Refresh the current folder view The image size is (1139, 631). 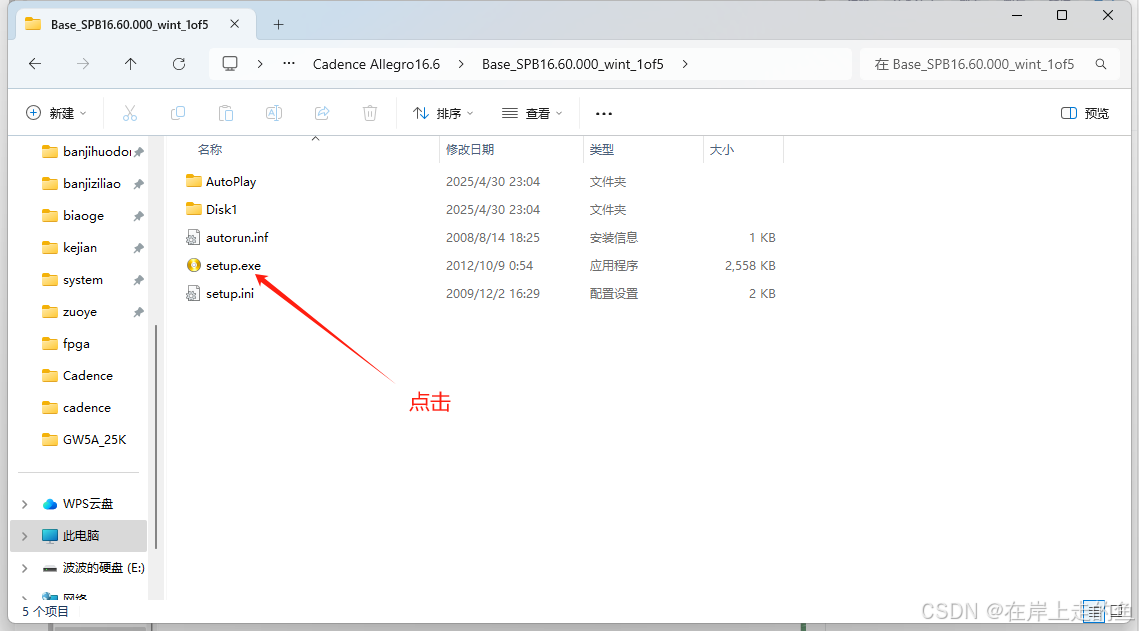pyautogui.click(x=179, y=64)
